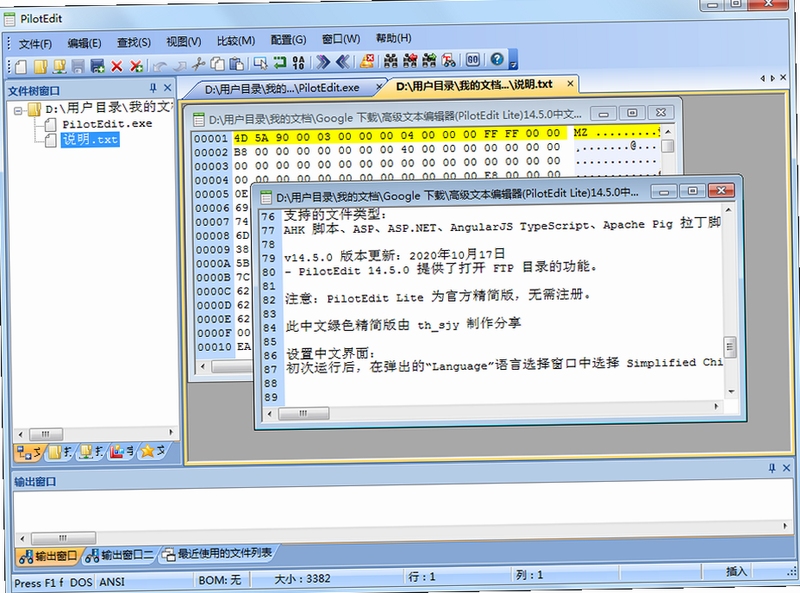The width and height of the screenshot is (800, 593).
Task: Click the Close all files icon
Action: pyautogui.click(x=136, y=66)
